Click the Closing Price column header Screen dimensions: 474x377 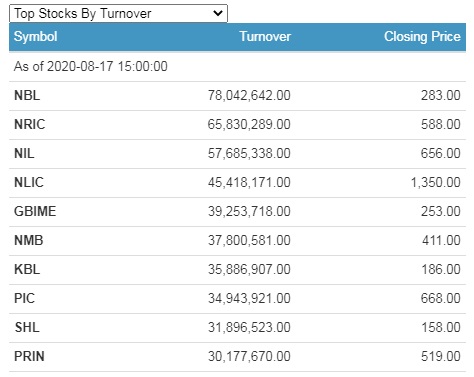(422, 37)
